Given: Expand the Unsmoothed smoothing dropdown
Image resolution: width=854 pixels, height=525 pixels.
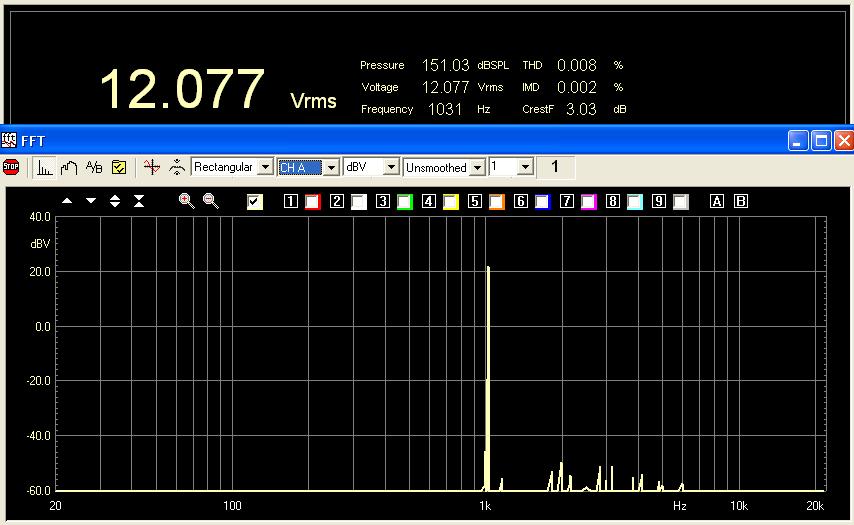Looking at the screenshot, I should pos(477,167).
